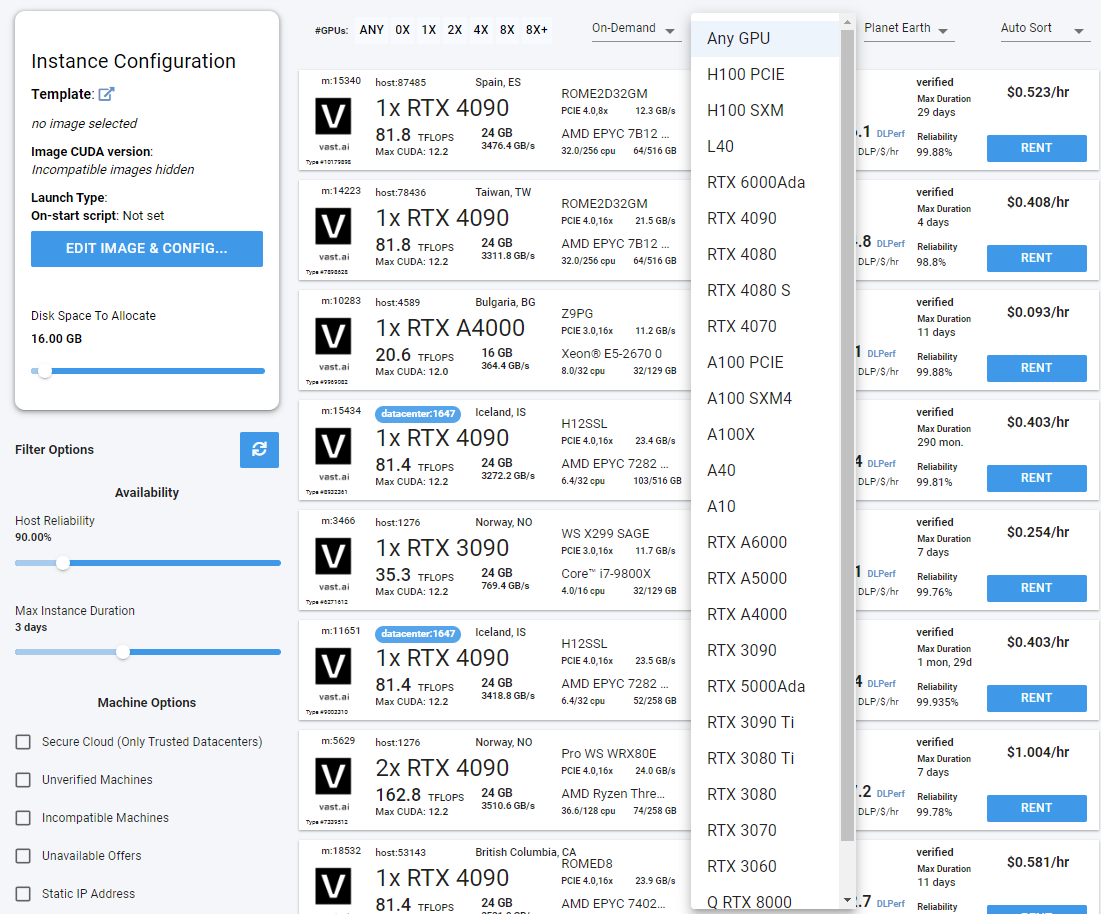Filter GPU count to 8X+
The image size is (1101, 914).
coord(536,30)
